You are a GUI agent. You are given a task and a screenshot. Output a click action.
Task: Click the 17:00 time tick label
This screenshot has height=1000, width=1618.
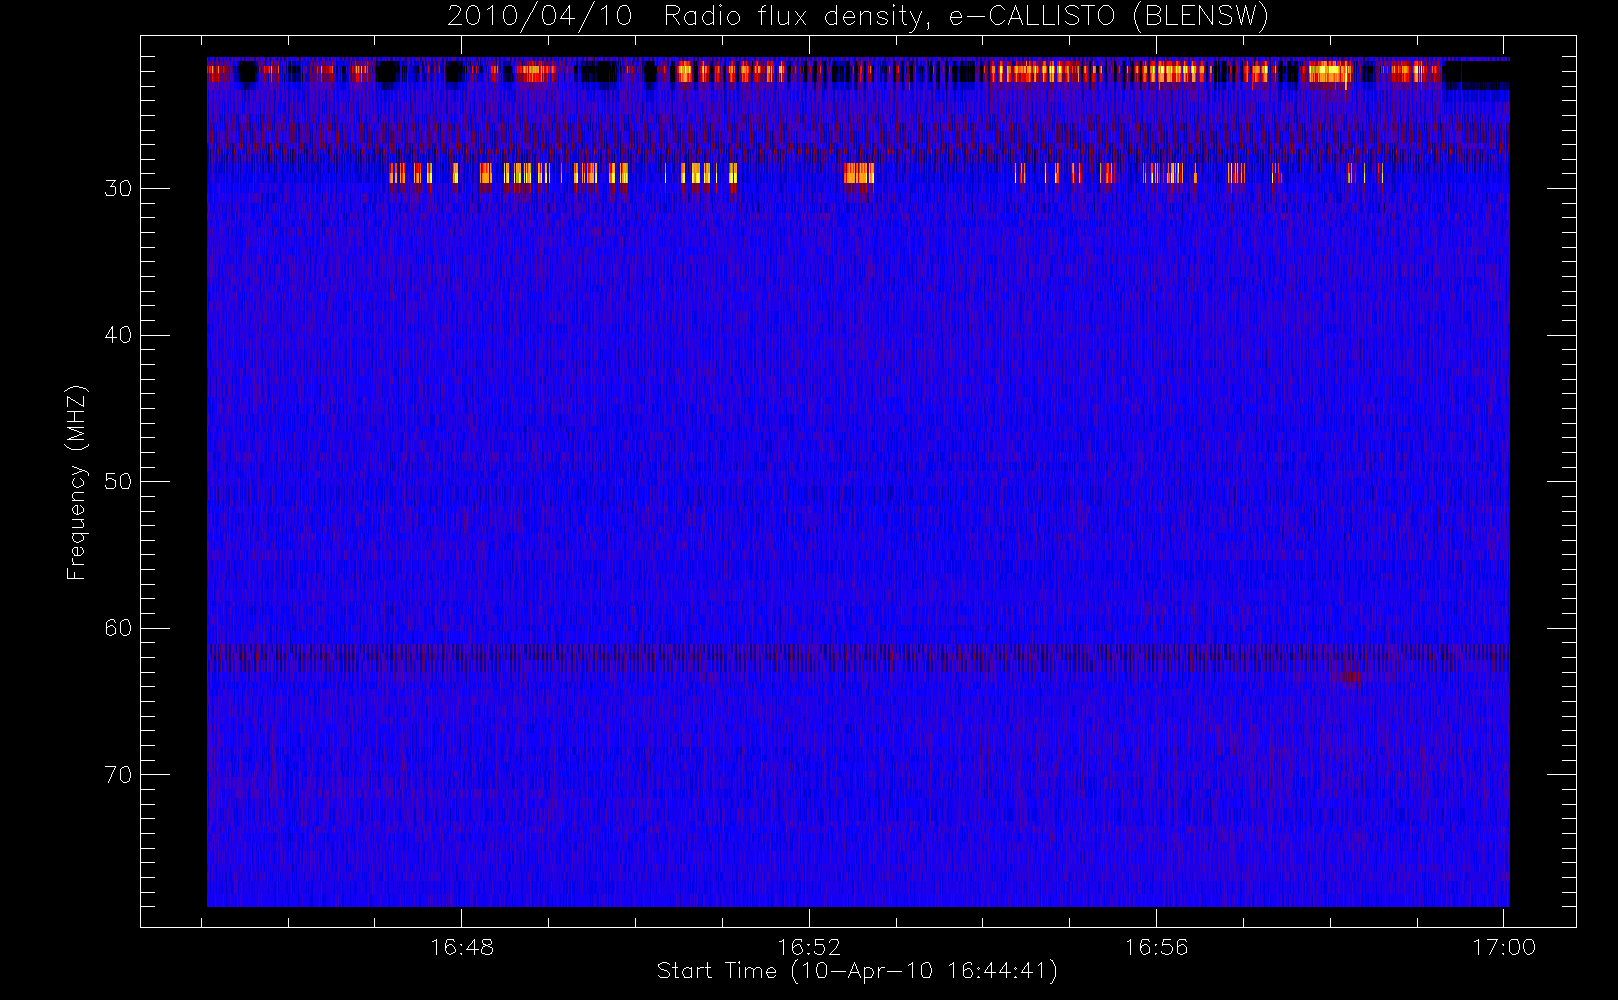(x=1504, y=947)
